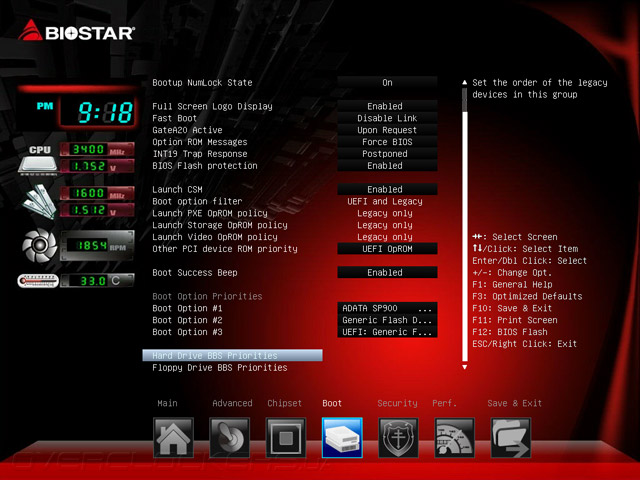Open the Main section home icon
This screenshot has width=640, height=480.
tap(173, 437)
